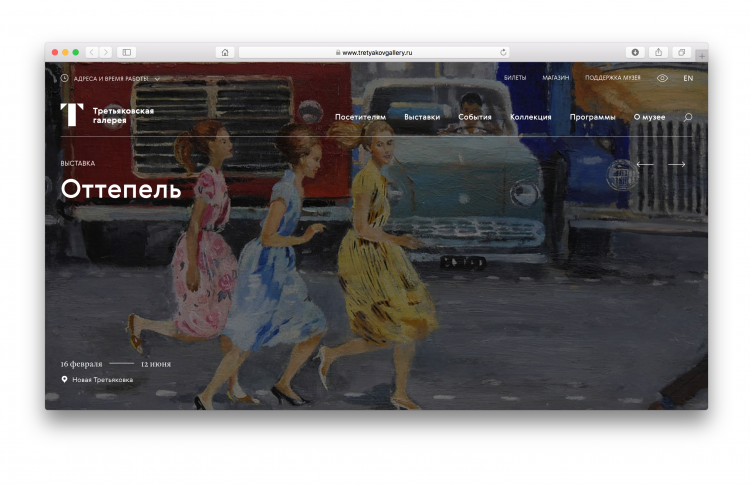The image size is (750, 485).
Task: Toggle the Safari sidebar button
Action: (x=127, y=52)
